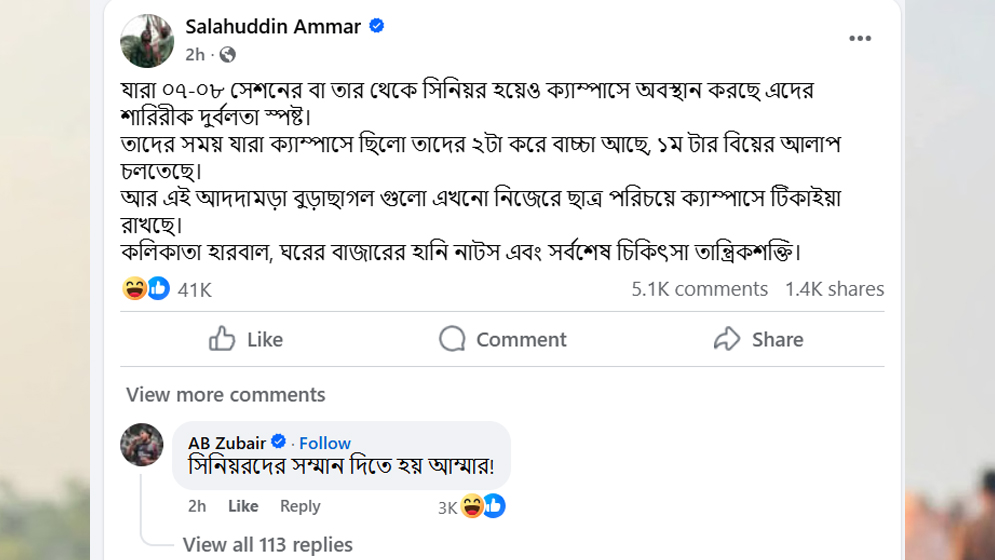Open Salahuddin Ammar's profile name link
The width and height of the screenshot is (995, 560).
[x=273, y=27]
